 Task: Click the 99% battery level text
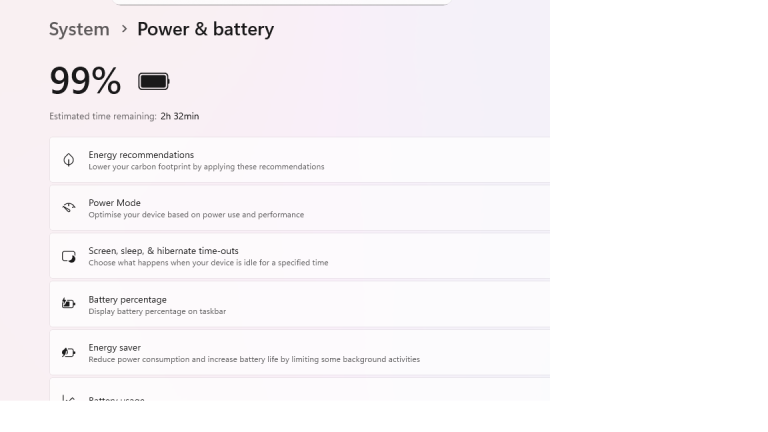(x=85, y=81)
